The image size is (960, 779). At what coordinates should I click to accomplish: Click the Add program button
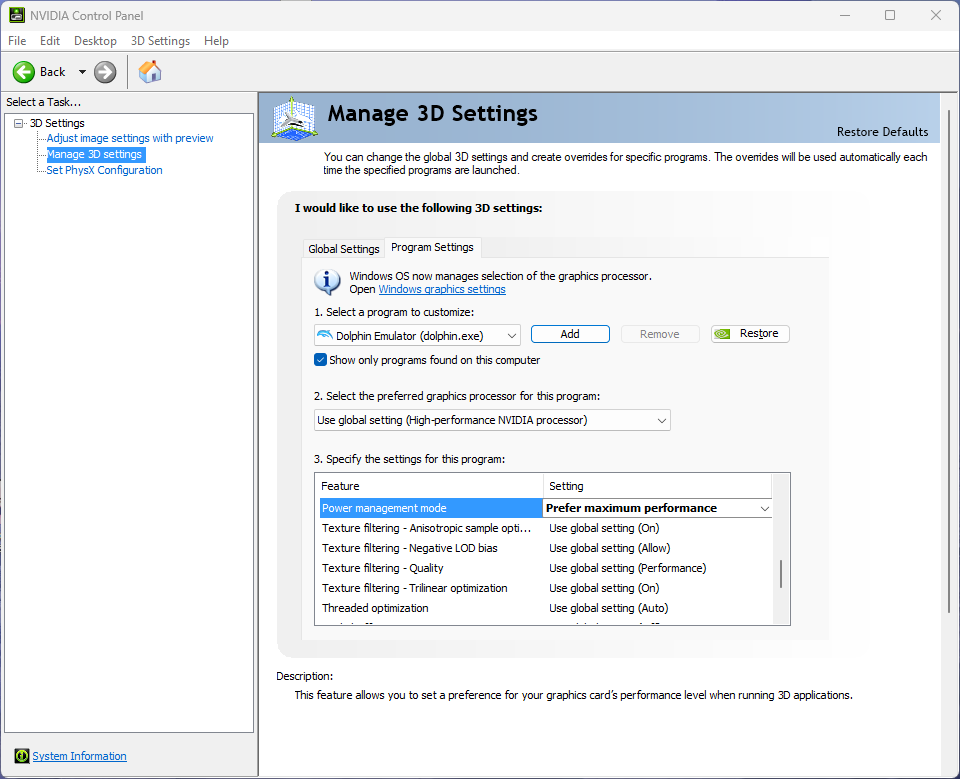tap(570, 334)
